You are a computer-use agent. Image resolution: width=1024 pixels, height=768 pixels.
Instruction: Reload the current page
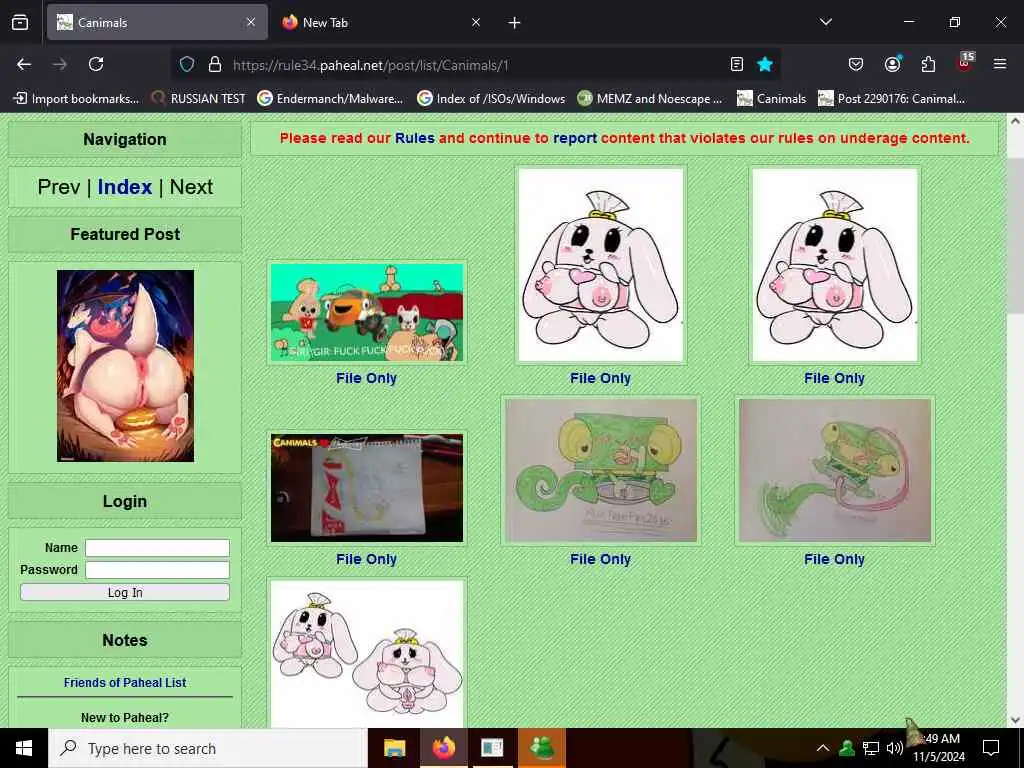point(96,64)
